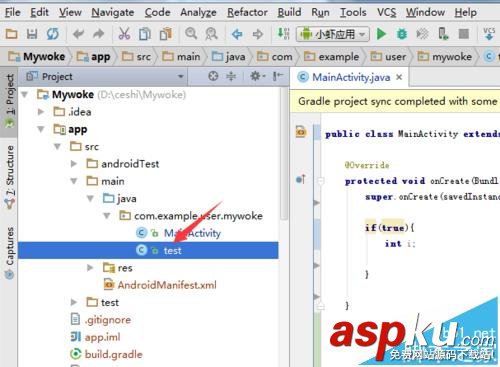The image size is (500, 367).
Task: Select the MainActivity class in tree
Action: tap(192, 233)
